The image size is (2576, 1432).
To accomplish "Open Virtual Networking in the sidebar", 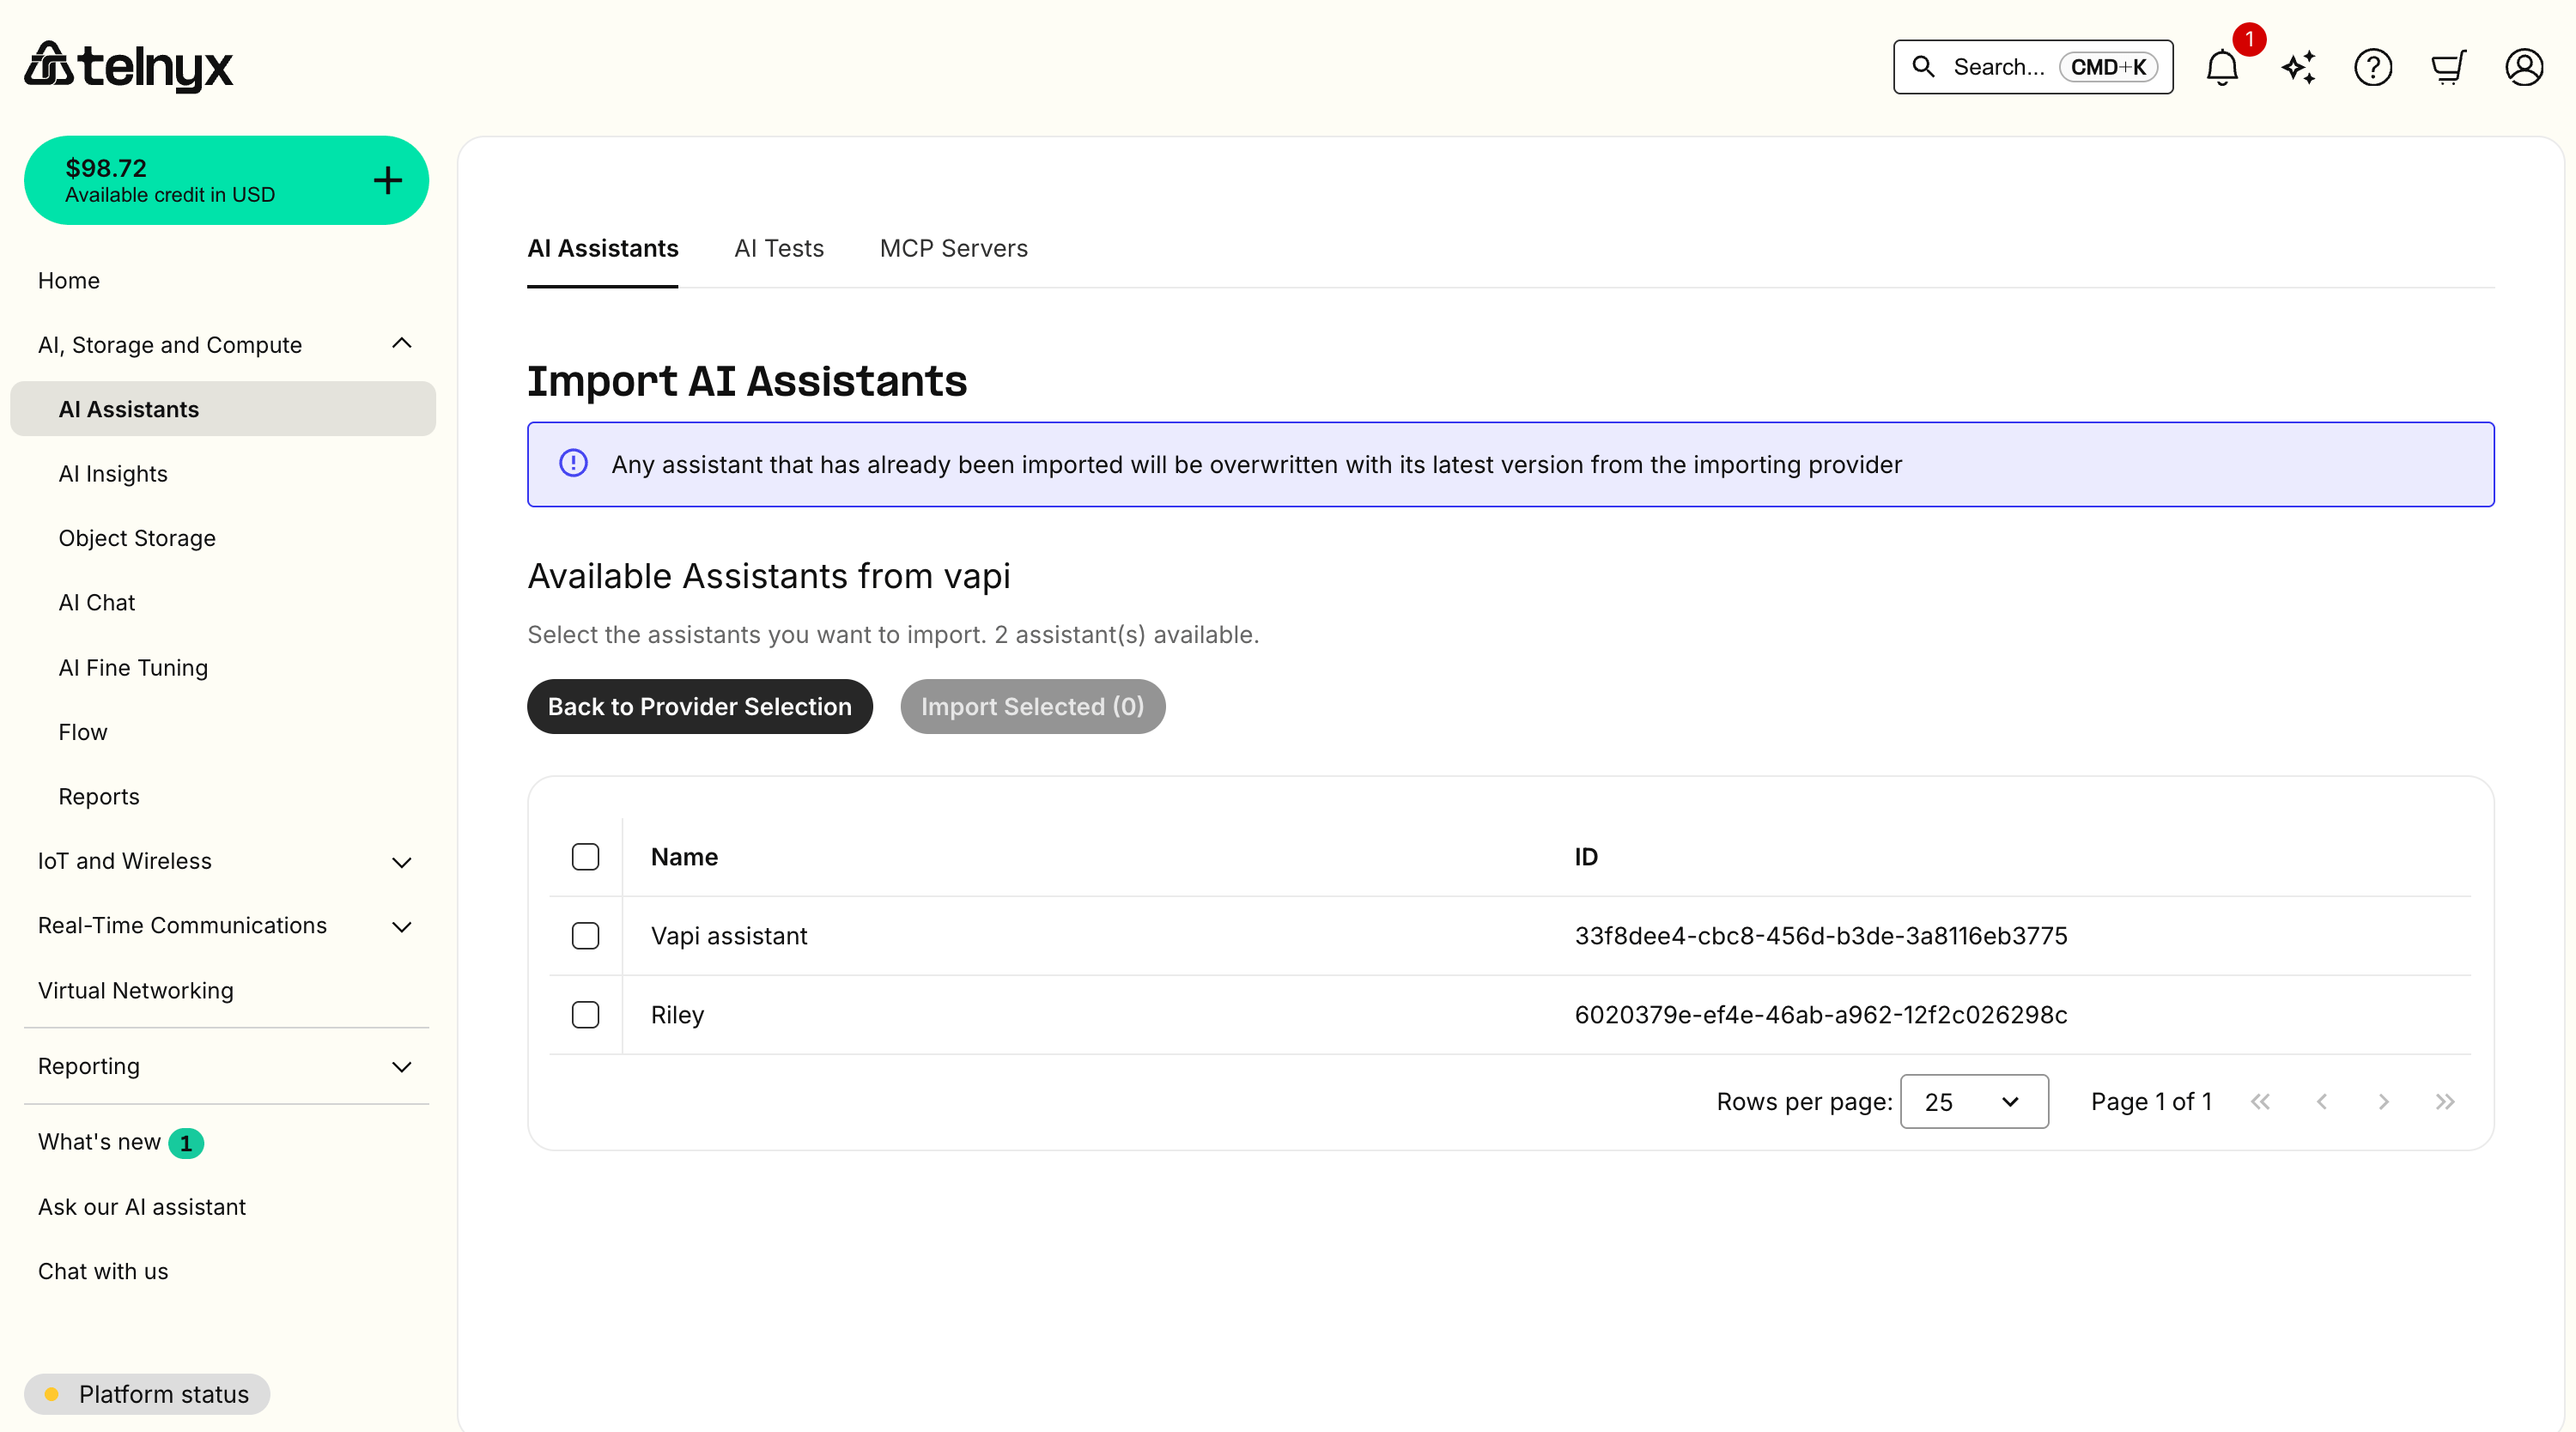I will pos(136,990).
